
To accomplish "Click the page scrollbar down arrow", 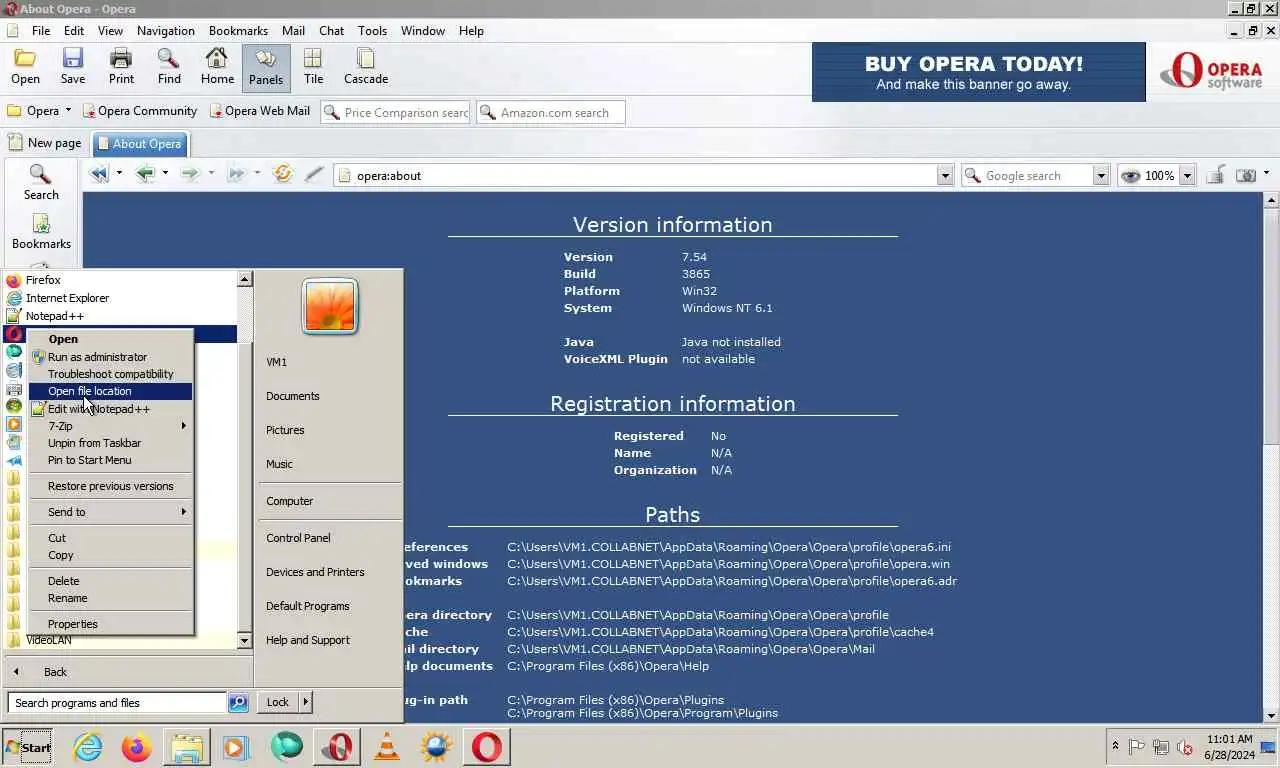I will pos(1272,715).
